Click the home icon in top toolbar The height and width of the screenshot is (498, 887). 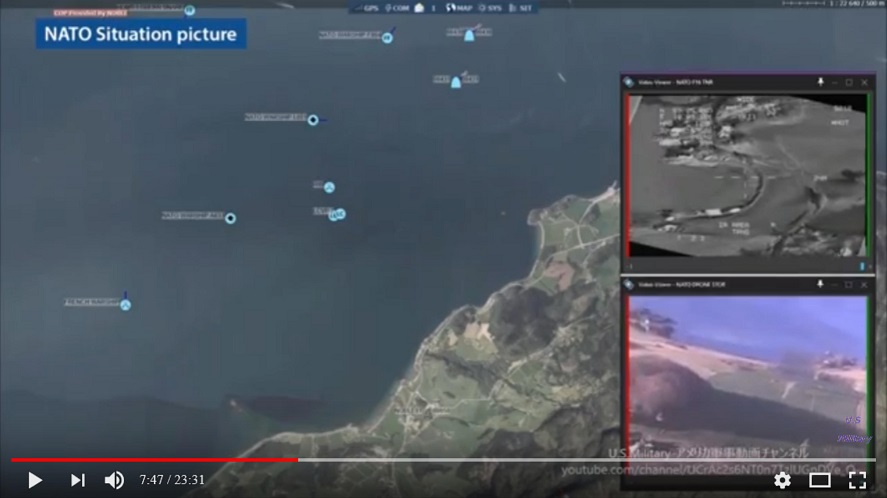419,8
